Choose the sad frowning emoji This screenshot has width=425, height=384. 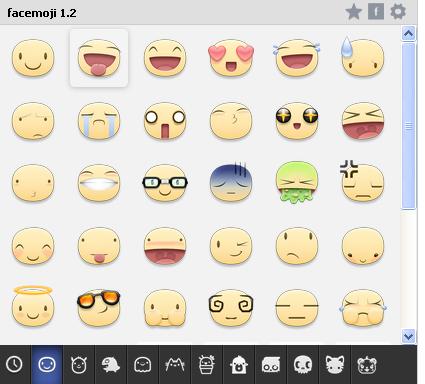pos(297,246)
